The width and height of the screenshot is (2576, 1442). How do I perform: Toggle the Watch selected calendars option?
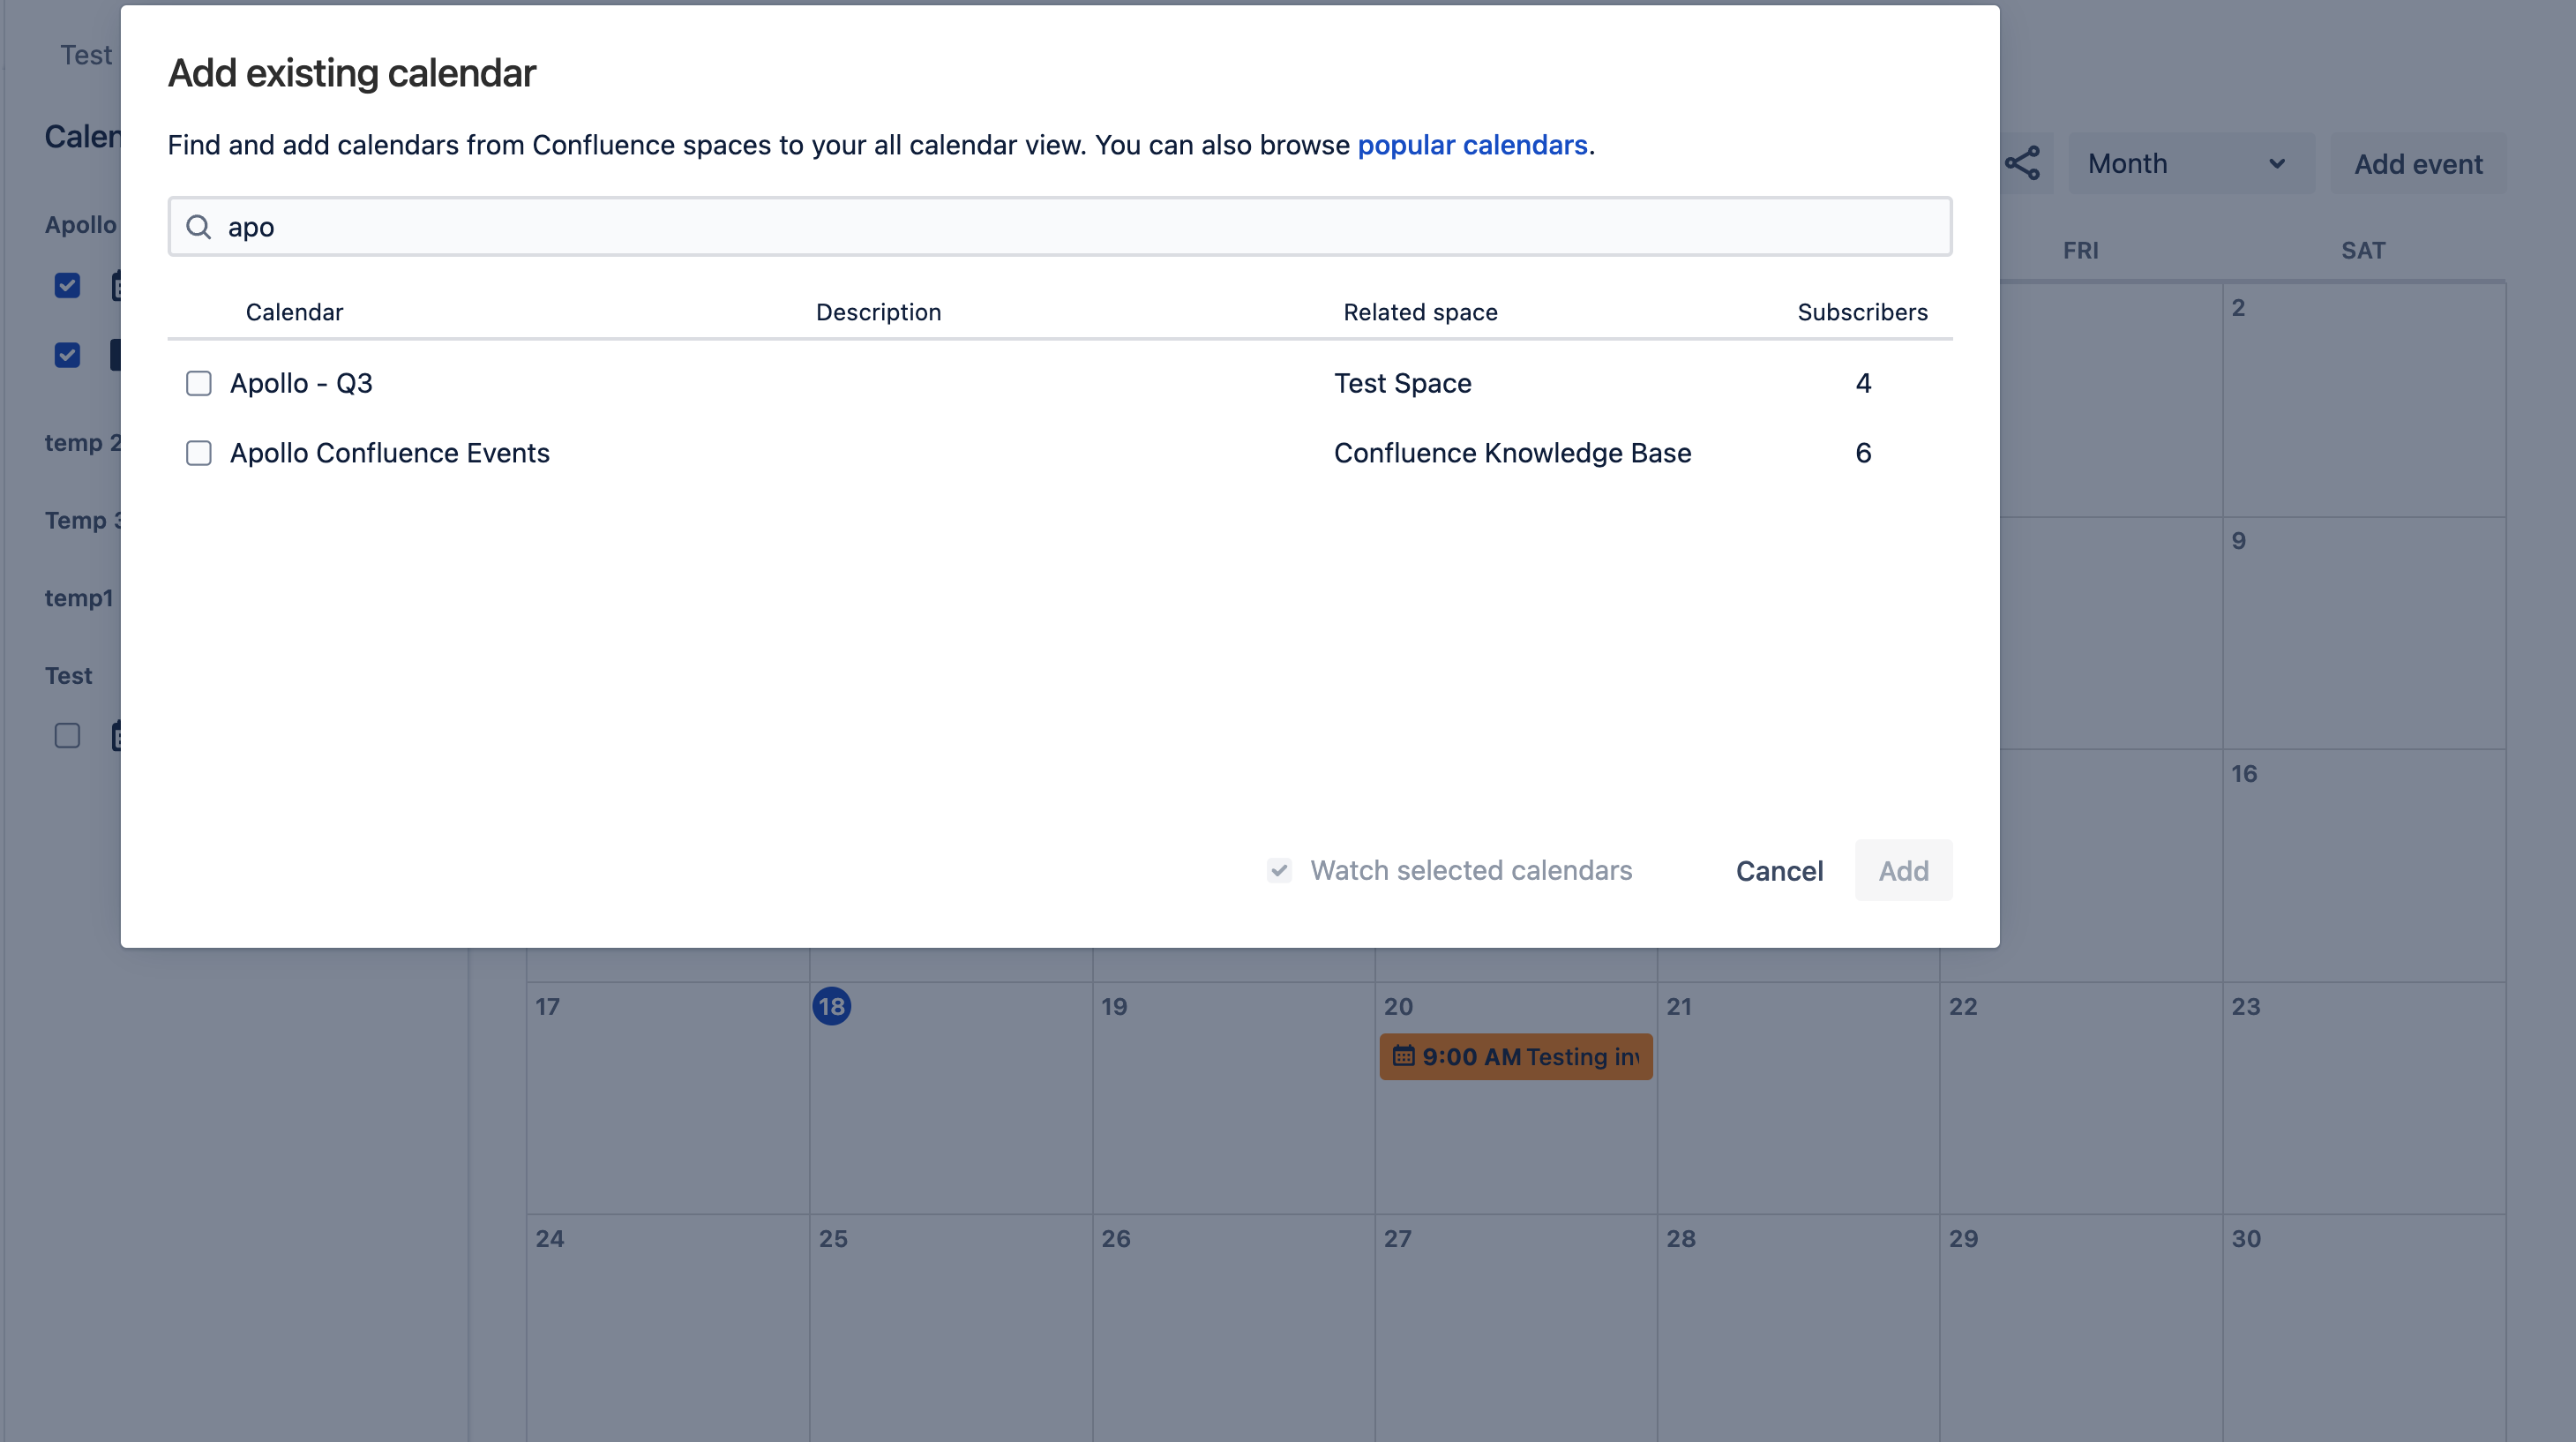tap(1277, 868)
